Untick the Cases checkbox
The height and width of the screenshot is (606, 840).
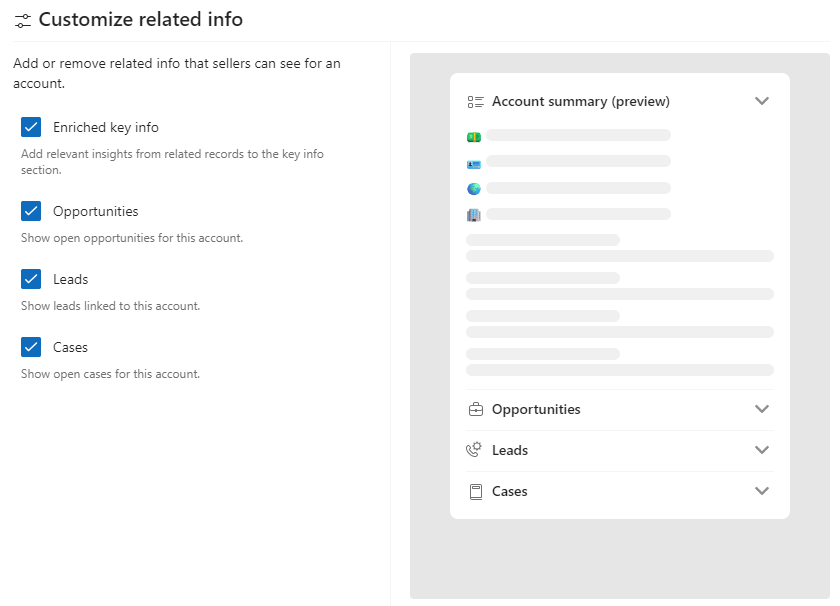[31, 347]
